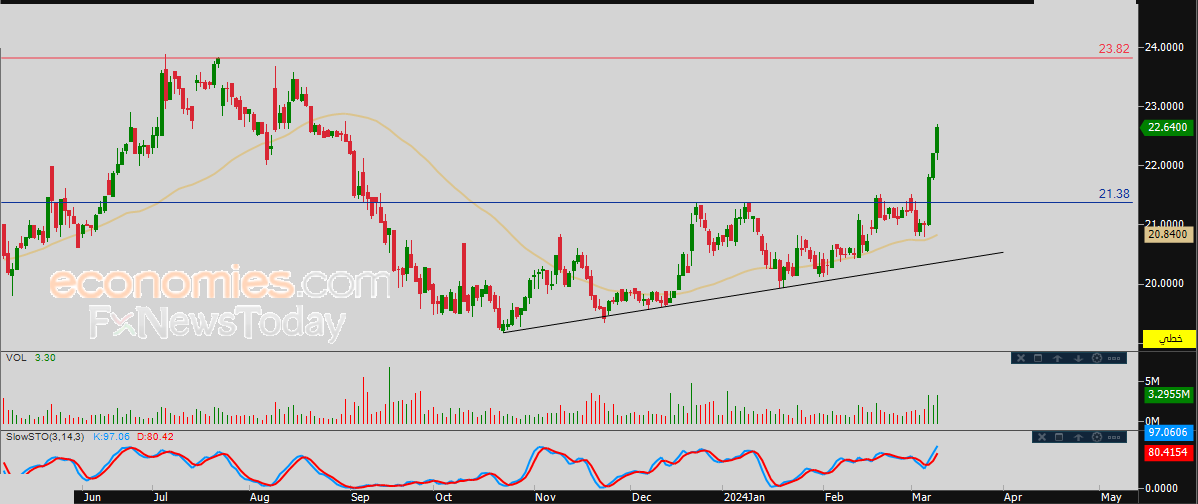Screen dimensions: 1198x504
Task: Select the black ascending trendline
Action: 753,292
